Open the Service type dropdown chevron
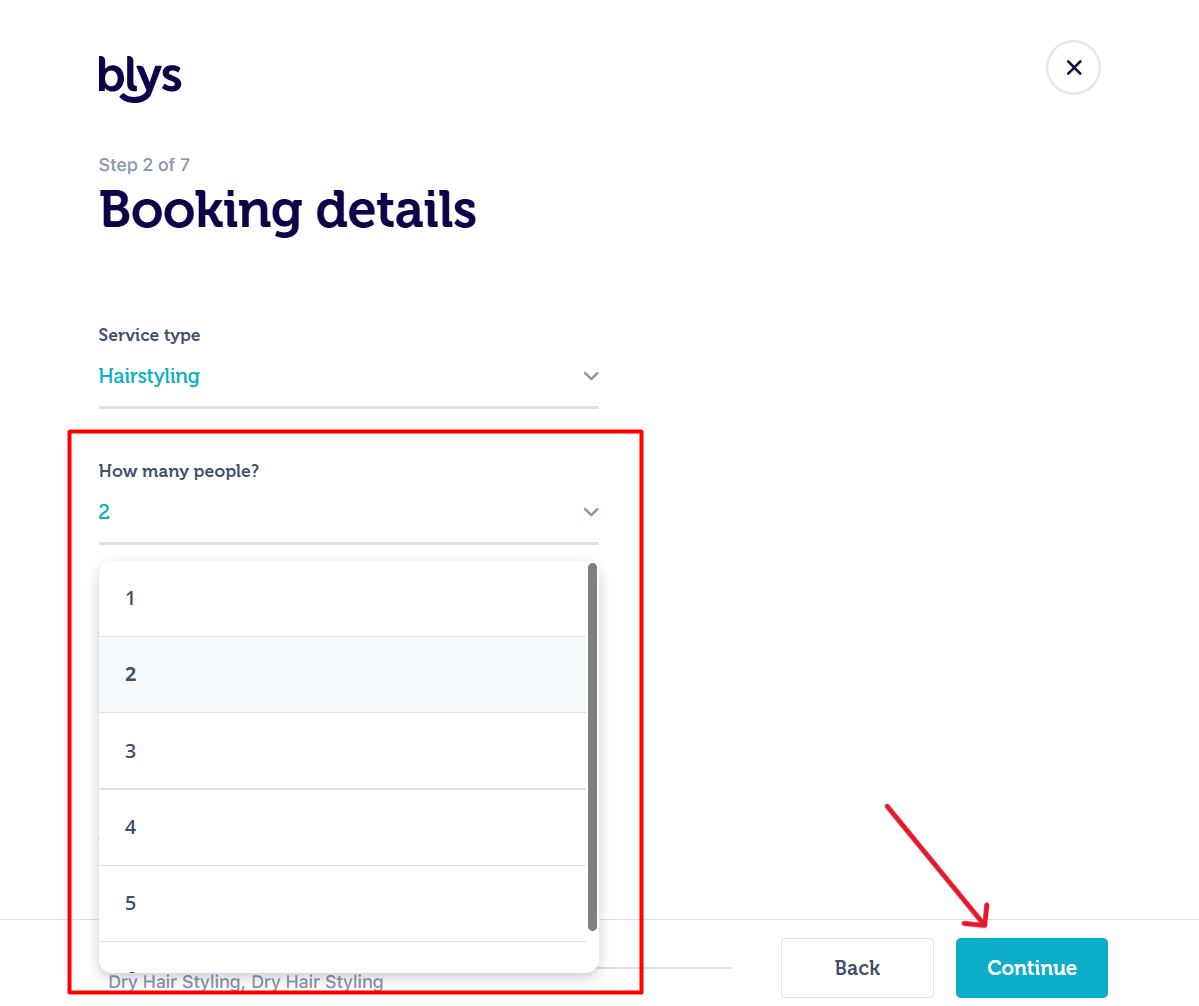This screenshot has height=1006, width=1199. point(590,376)
